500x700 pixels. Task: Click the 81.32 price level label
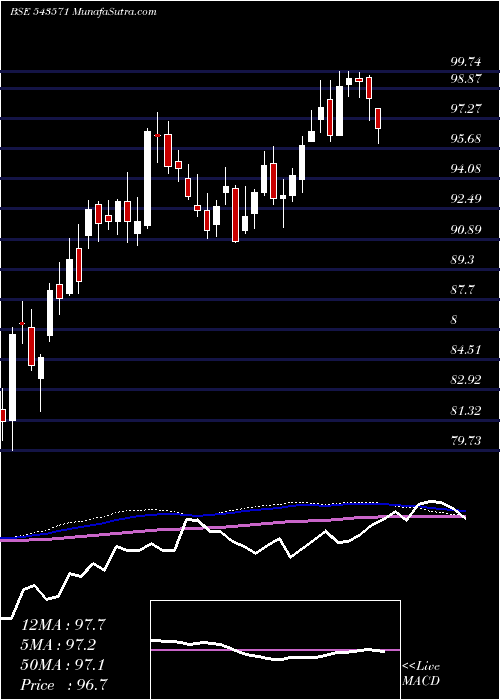click(466, 410)
